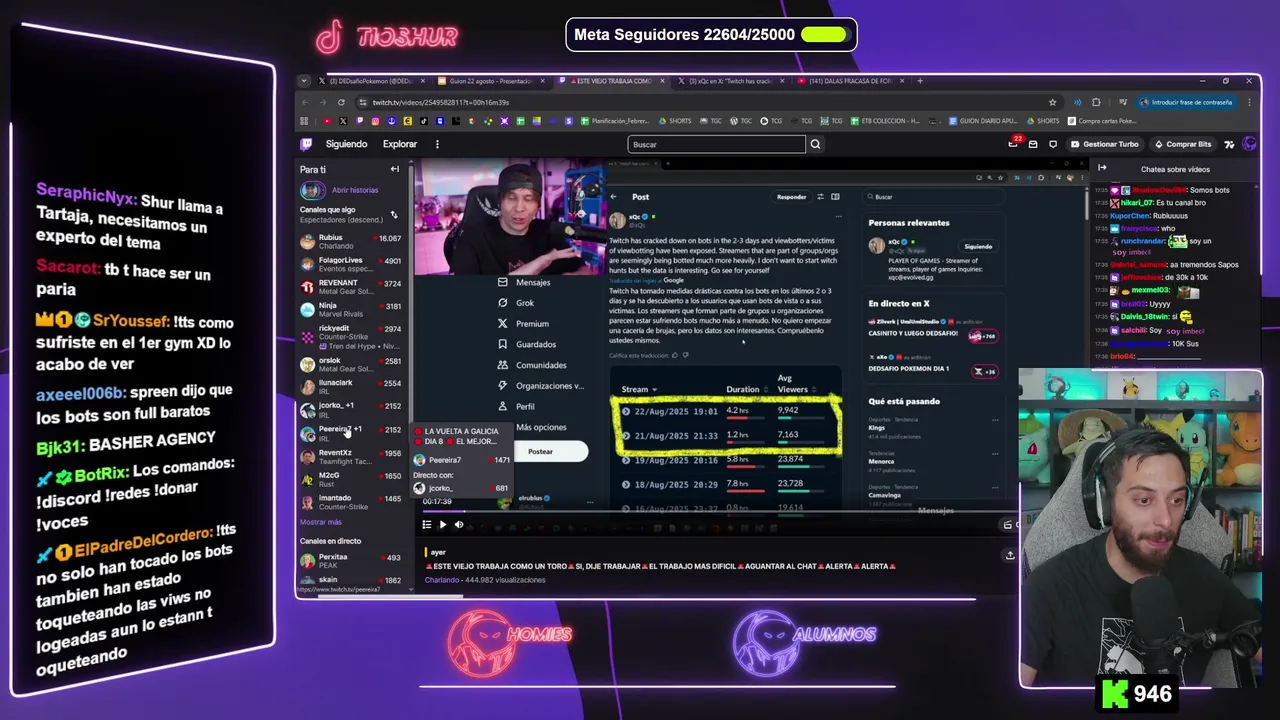
Task: Switch to xQc en X tab
Action: [x=733, y=81]
